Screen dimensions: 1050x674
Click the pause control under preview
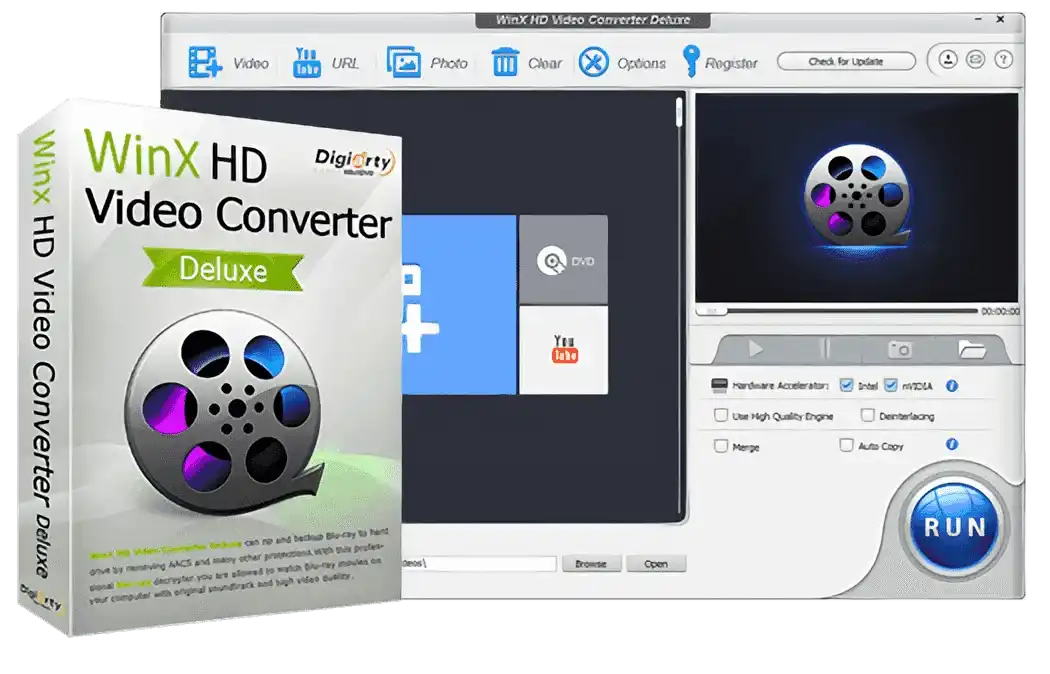tap(826, 349)
